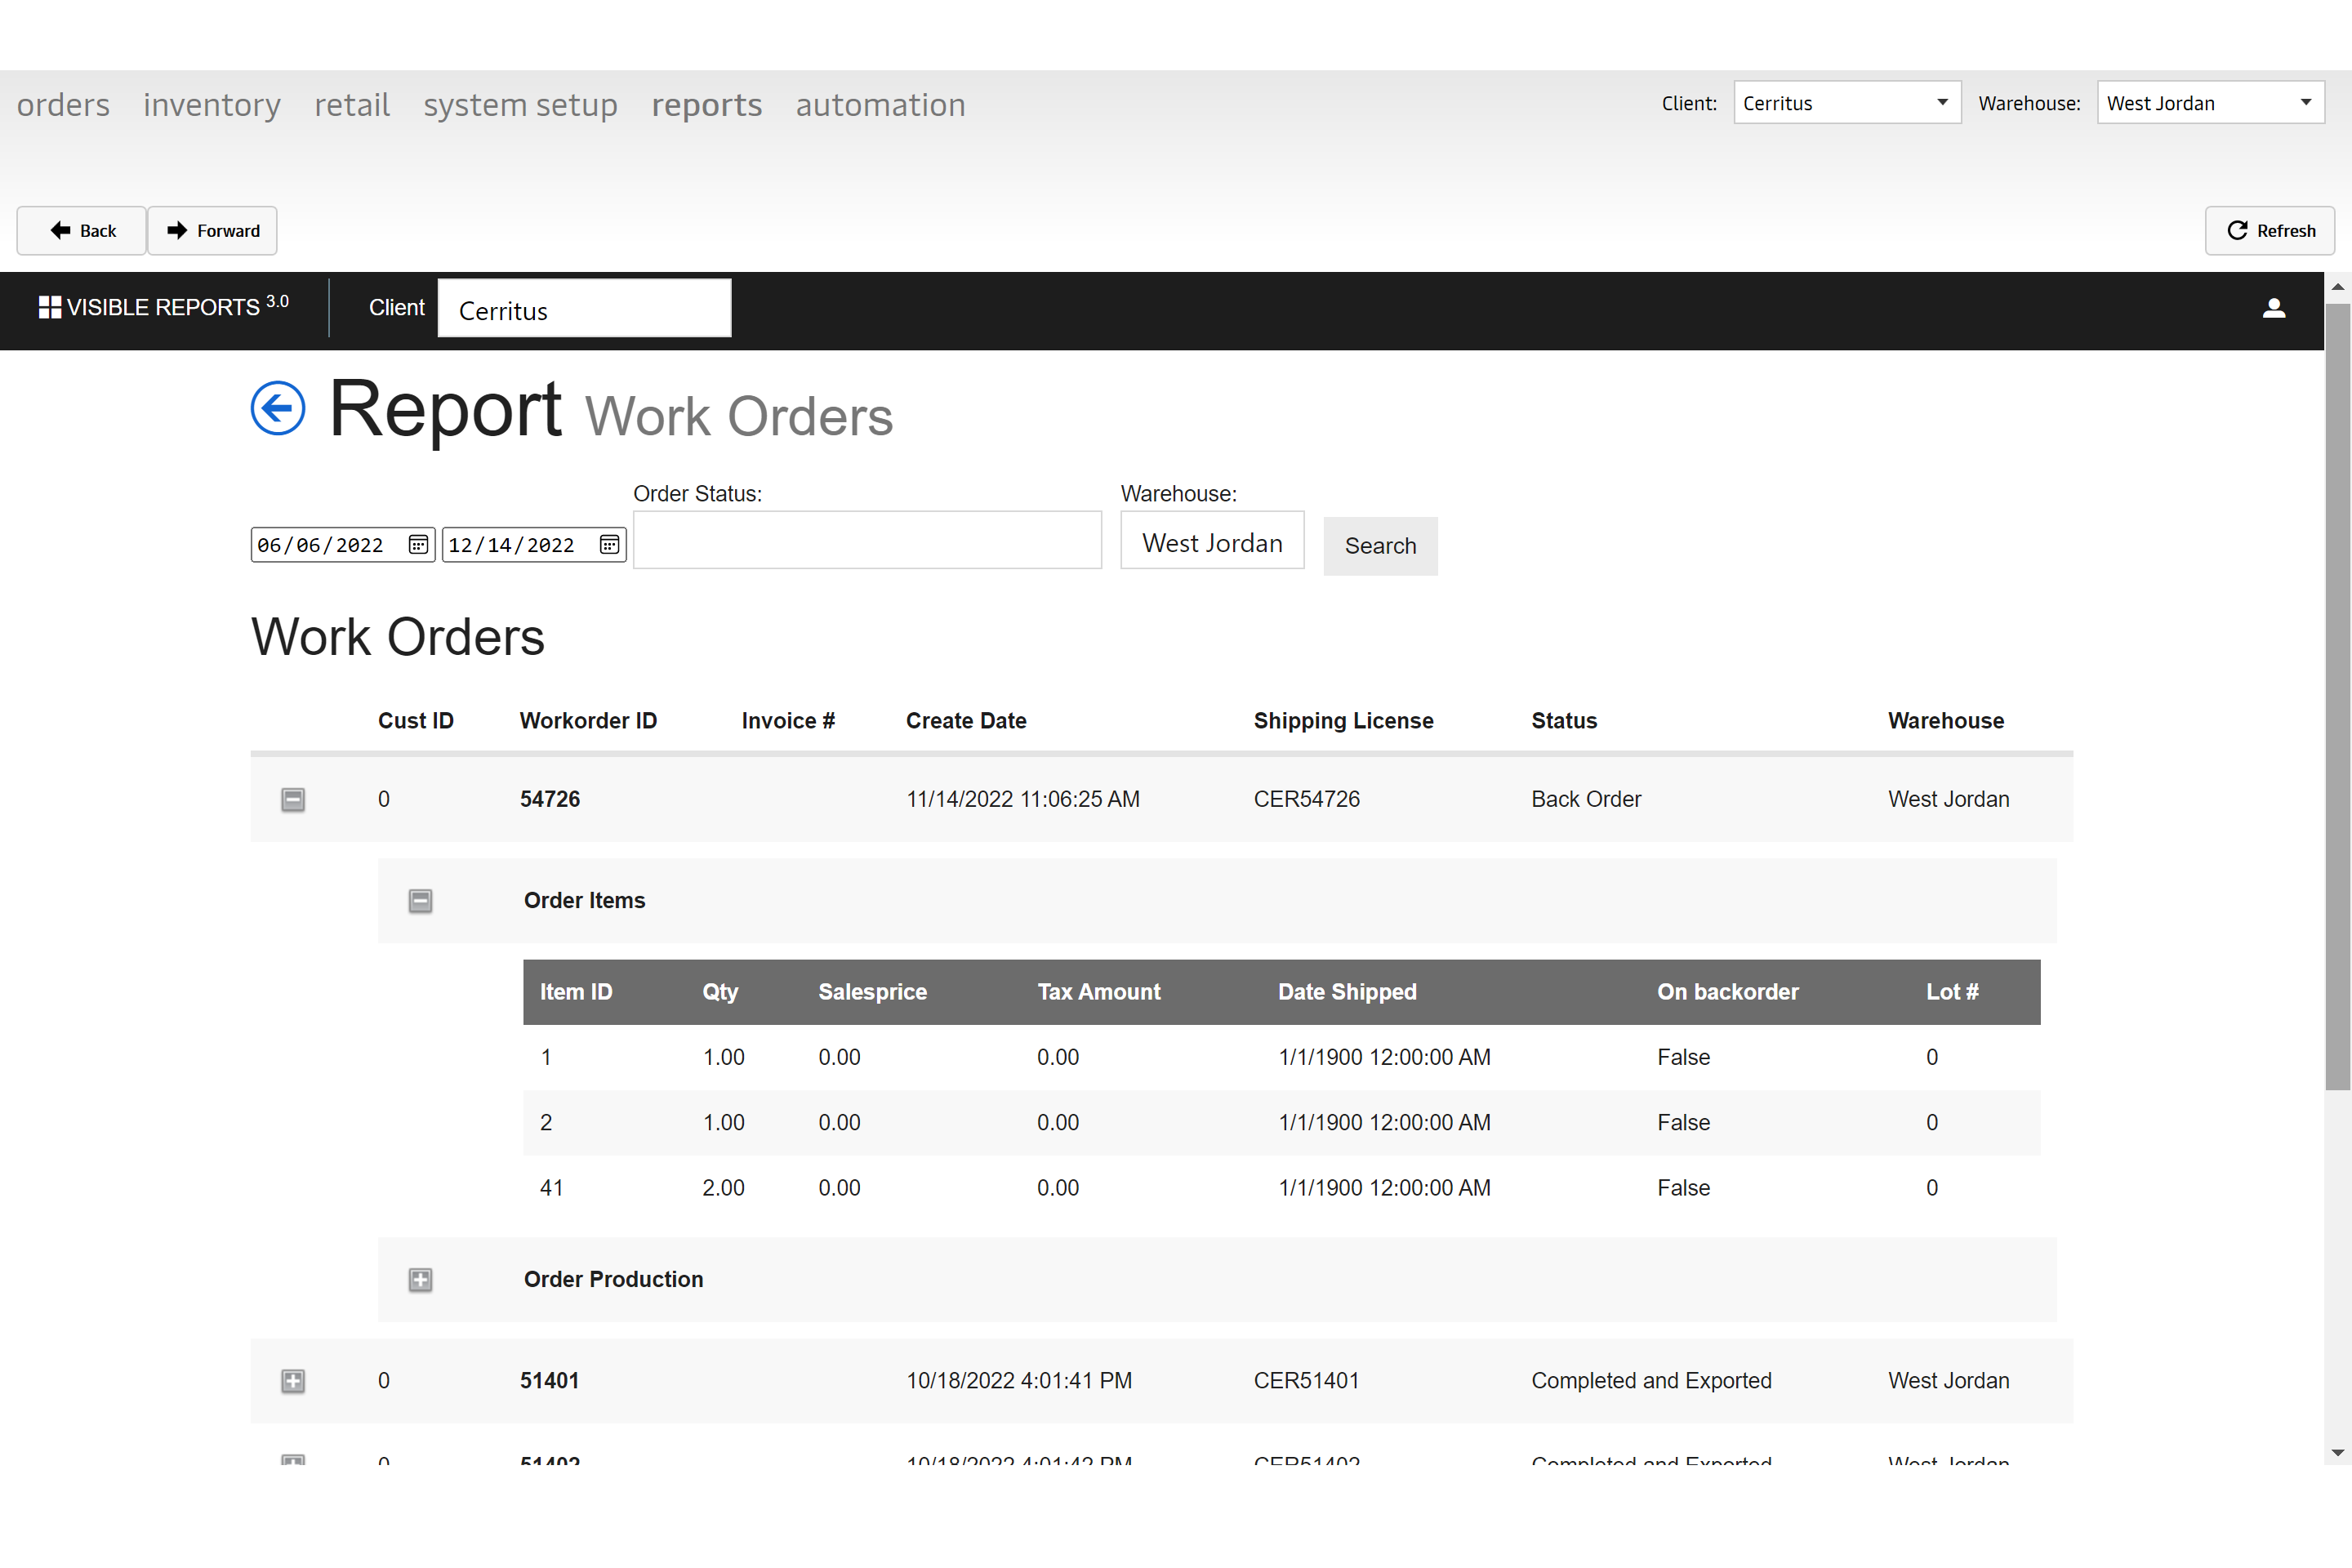
Task: Open the system setup menu
Action: click(x=520, y=105)
